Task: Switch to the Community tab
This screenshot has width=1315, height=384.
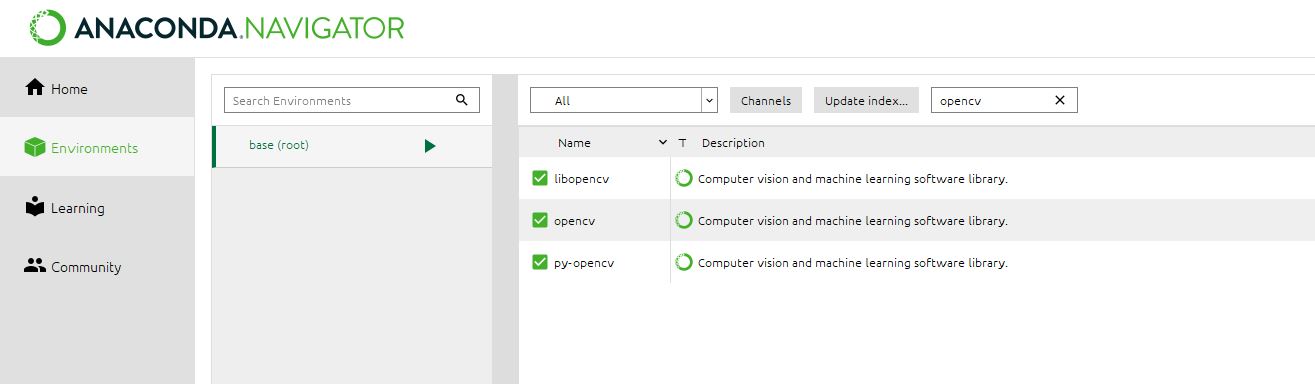Action: [x=97, y=266]
